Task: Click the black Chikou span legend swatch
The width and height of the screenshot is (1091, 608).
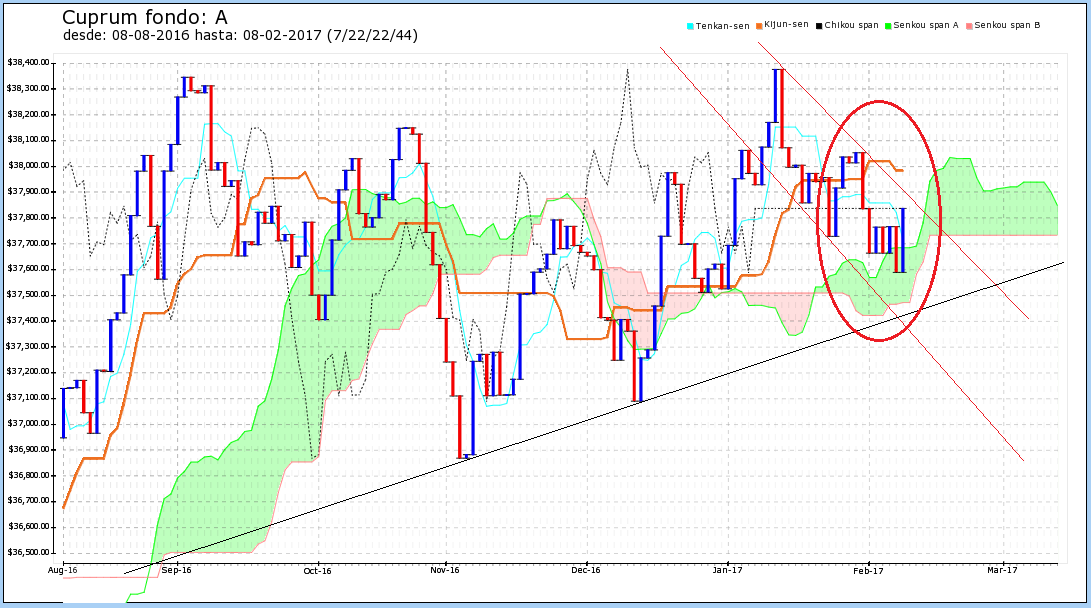Action: pos(819,26)
